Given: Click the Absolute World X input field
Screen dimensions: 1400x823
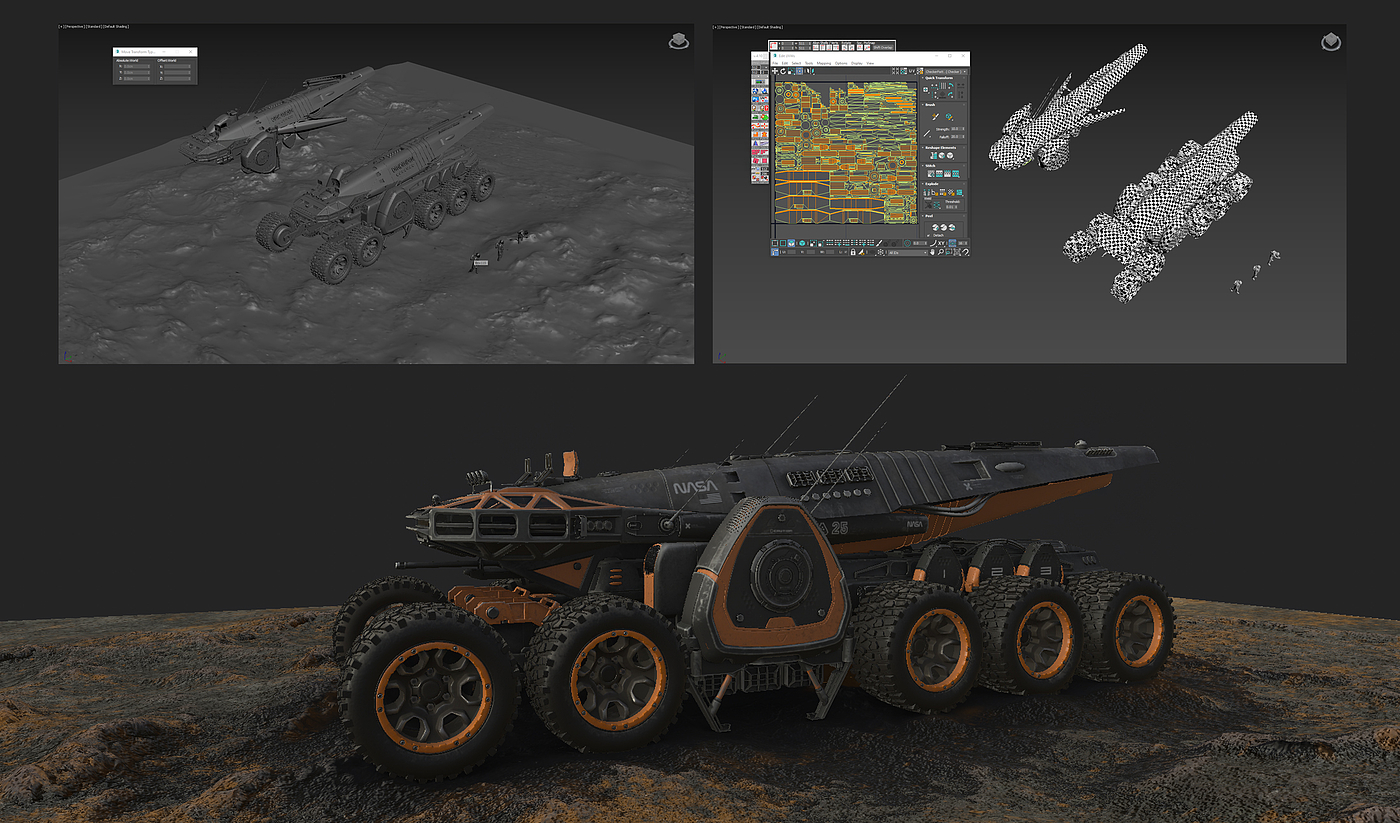Looking at the screenshot, I should click(136, 66).
